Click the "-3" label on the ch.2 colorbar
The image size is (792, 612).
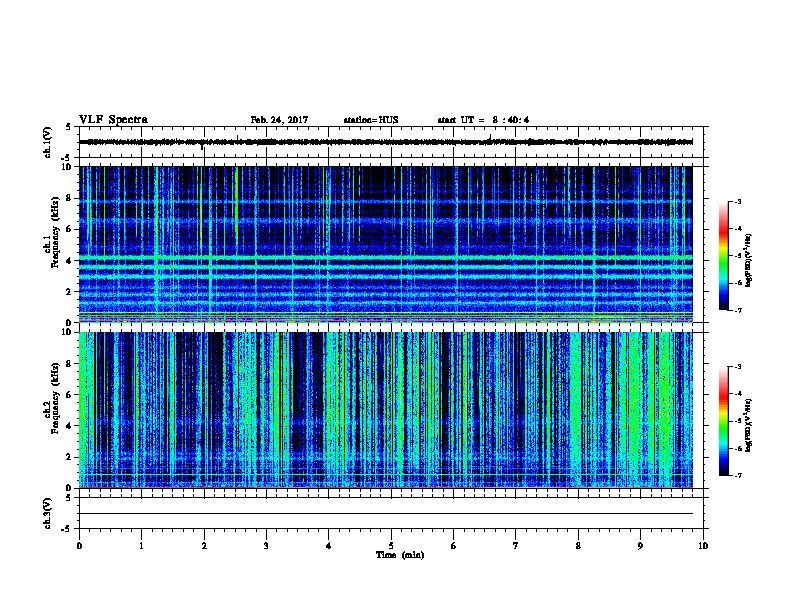[x=738, y=367]
